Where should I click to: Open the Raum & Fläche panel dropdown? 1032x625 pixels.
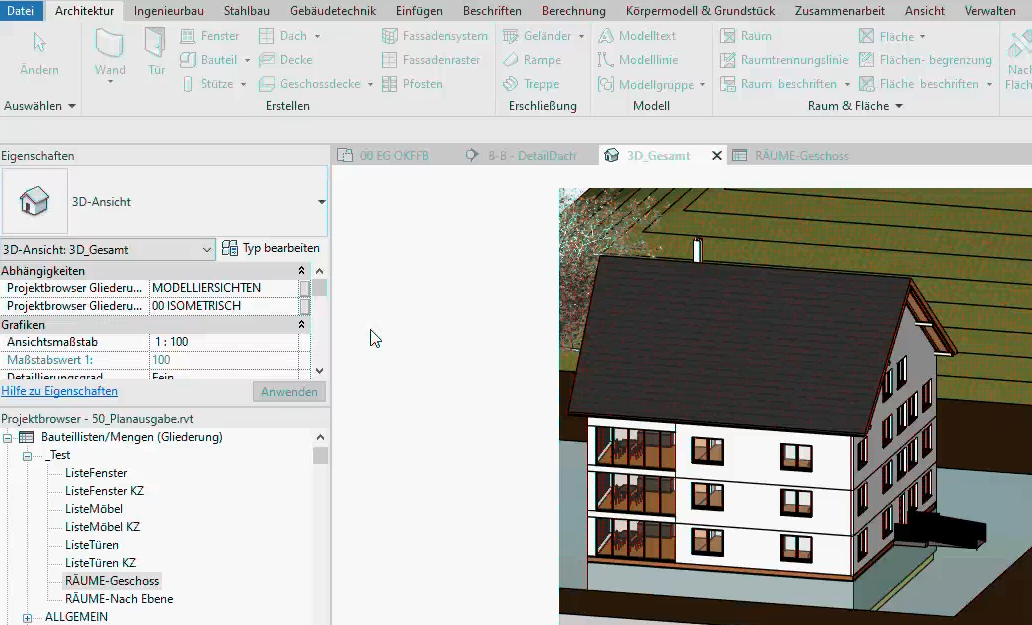click(898, 106)
